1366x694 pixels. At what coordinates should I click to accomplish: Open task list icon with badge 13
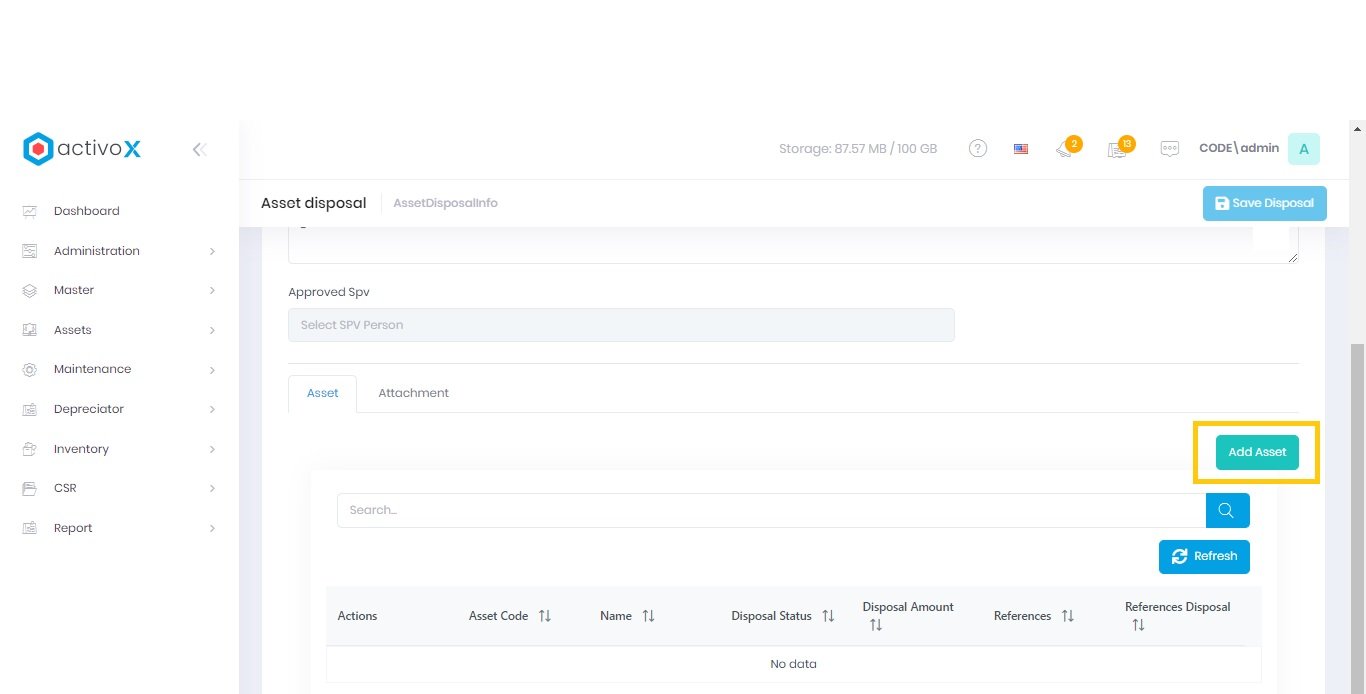pyautogui.click(x=1117, y=150)
